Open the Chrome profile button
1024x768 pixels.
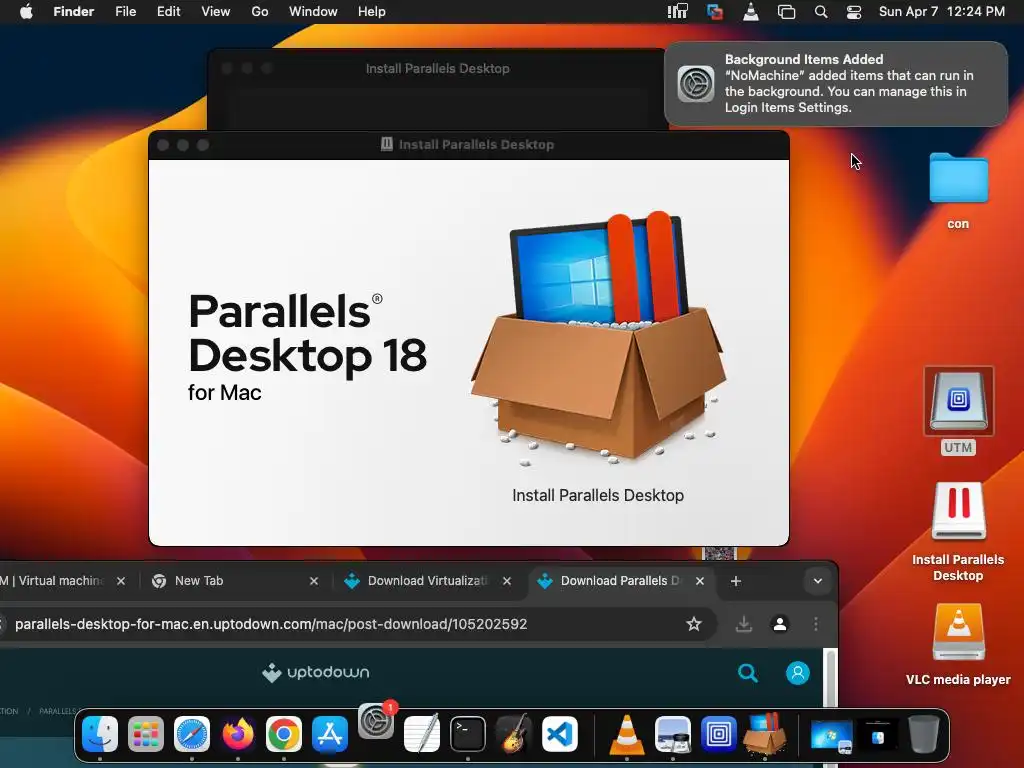pos(779,624)
